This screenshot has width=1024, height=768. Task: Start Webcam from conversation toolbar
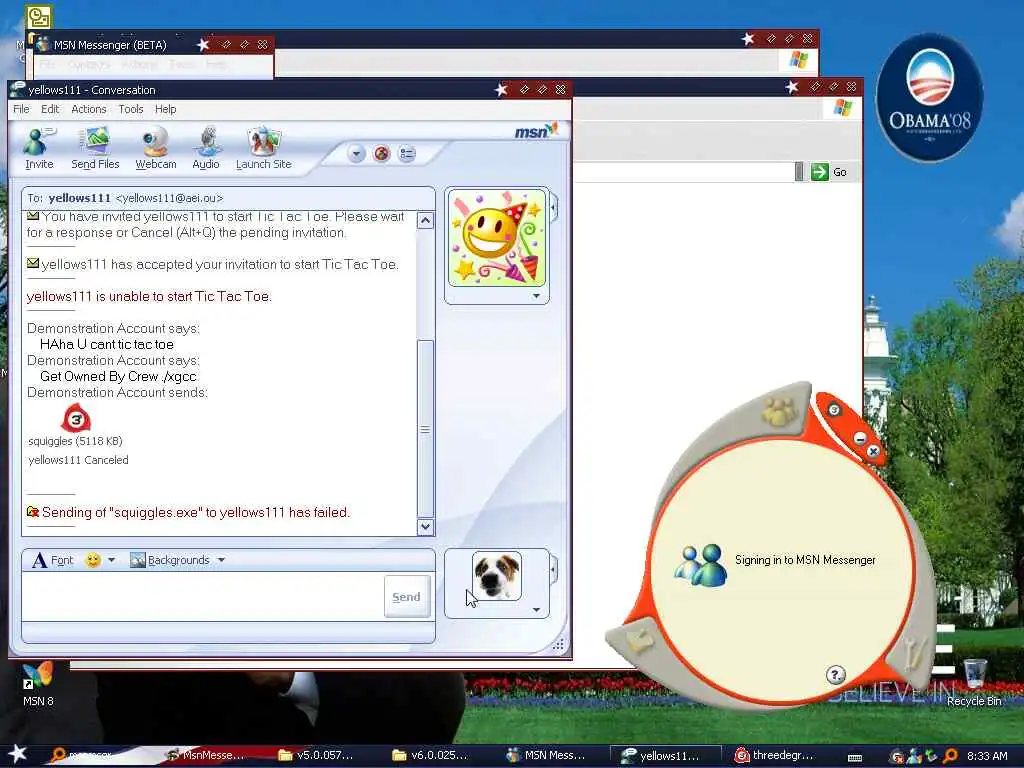(x=155, y=148)
